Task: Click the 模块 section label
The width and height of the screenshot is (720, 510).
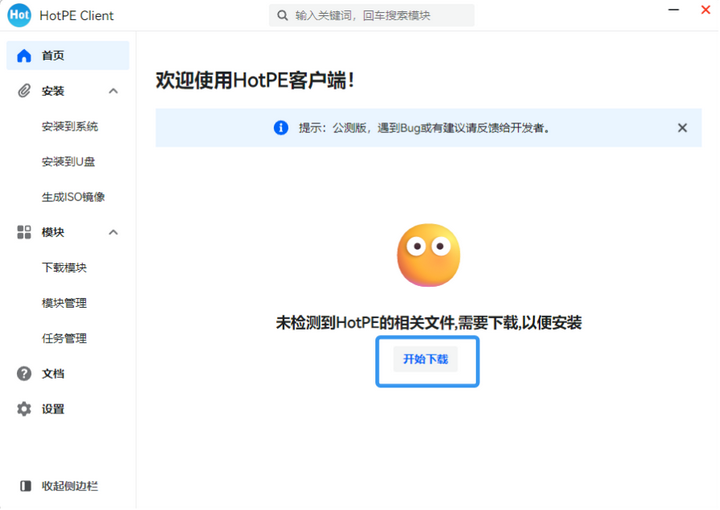Action: 53,232
